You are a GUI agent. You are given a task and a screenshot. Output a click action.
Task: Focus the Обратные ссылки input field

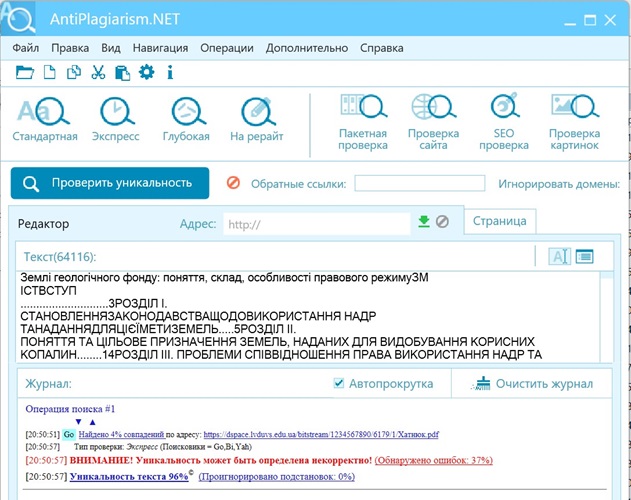tap(420, 183)
